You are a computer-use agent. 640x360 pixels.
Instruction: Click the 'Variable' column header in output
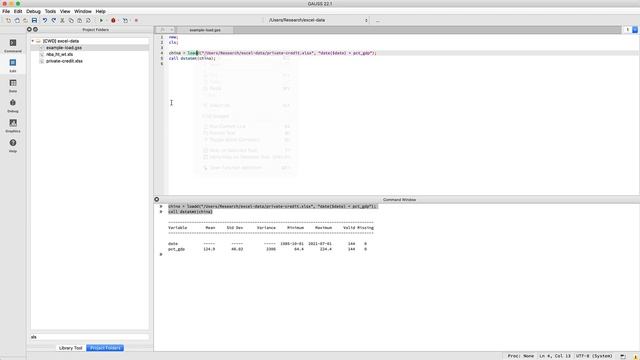[x=178, y=228]
